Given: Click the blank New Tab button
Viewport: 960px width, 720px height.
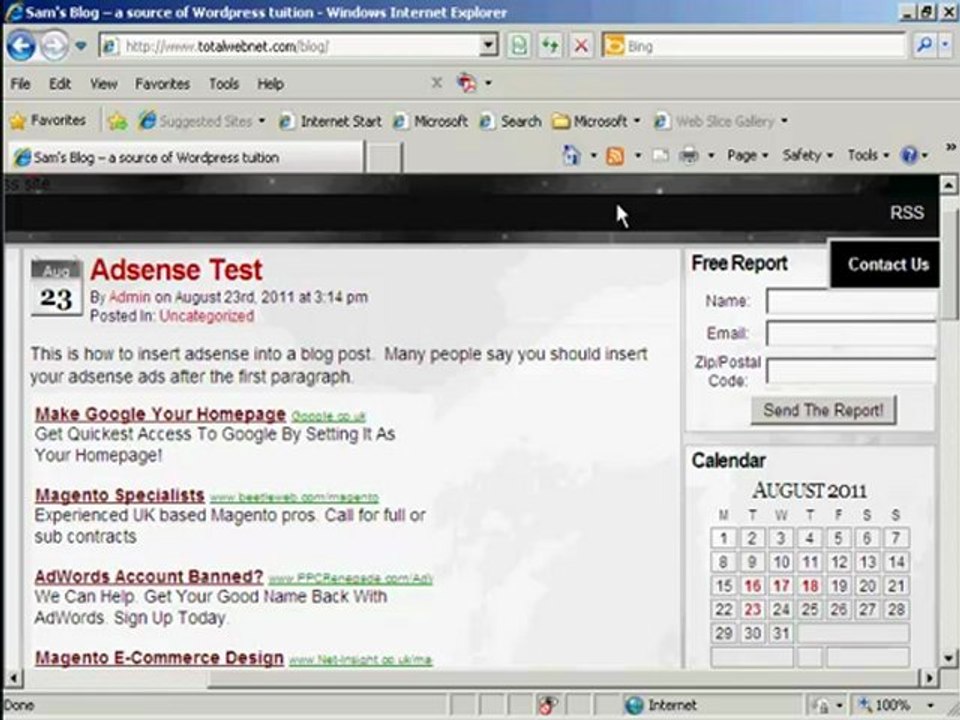Looking at the screenshot, I should point(384,158).
